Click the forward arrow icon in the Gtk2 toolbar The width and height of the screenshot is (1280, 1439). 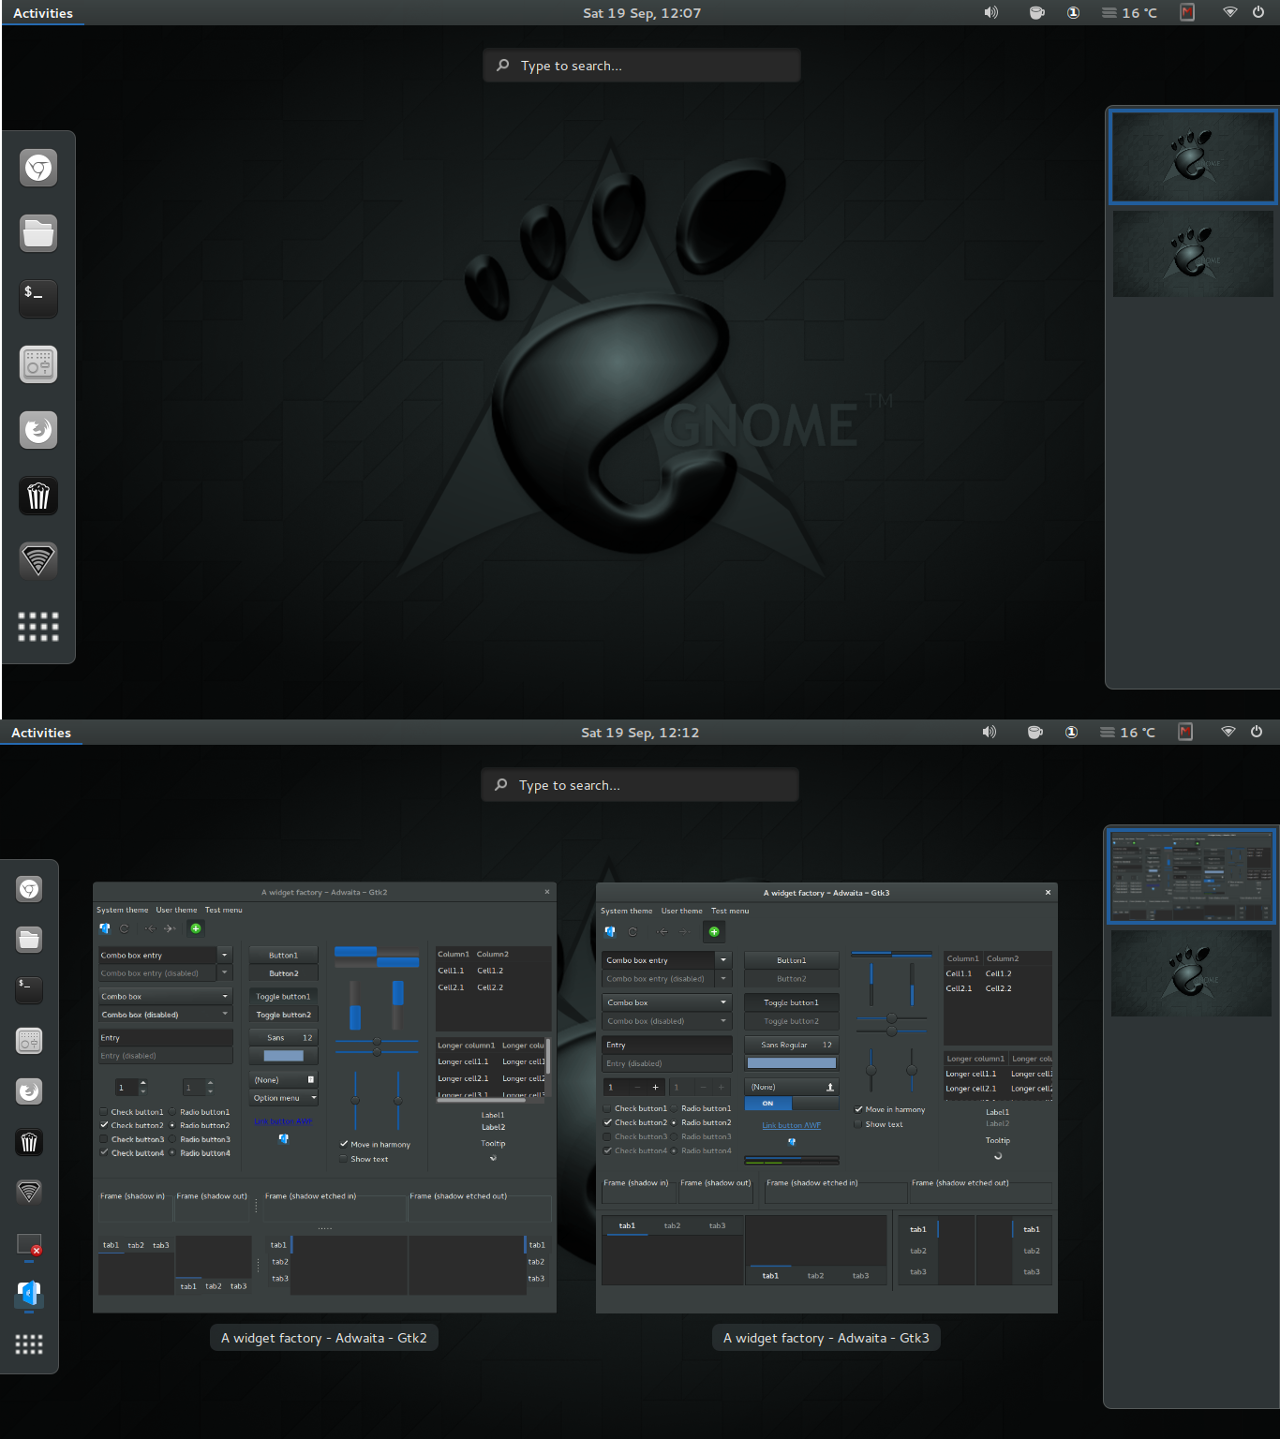coord(169,929)
